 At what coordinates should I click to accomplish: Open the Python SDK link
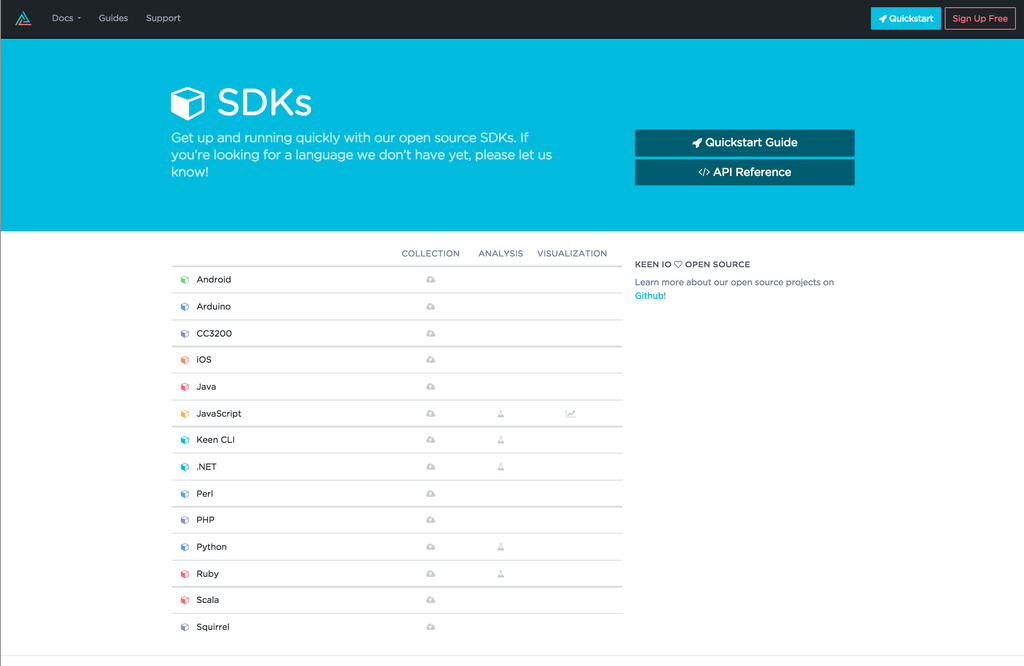click(212, 547)
